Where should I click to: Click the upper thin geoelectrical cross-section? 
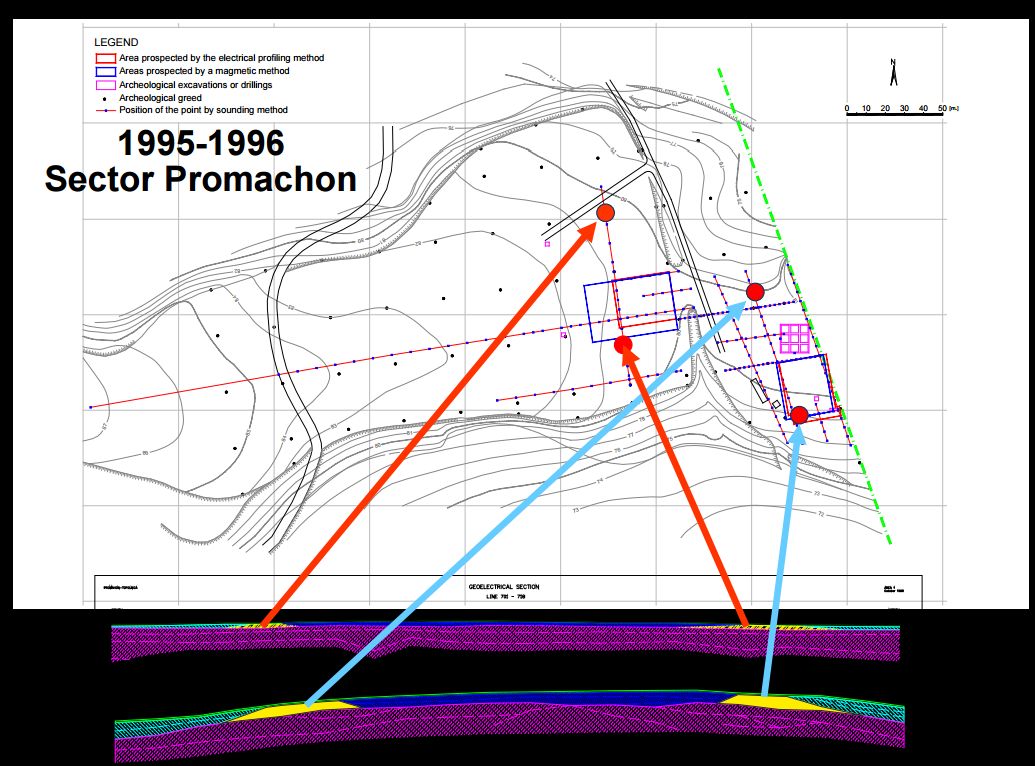pos(506,641)
